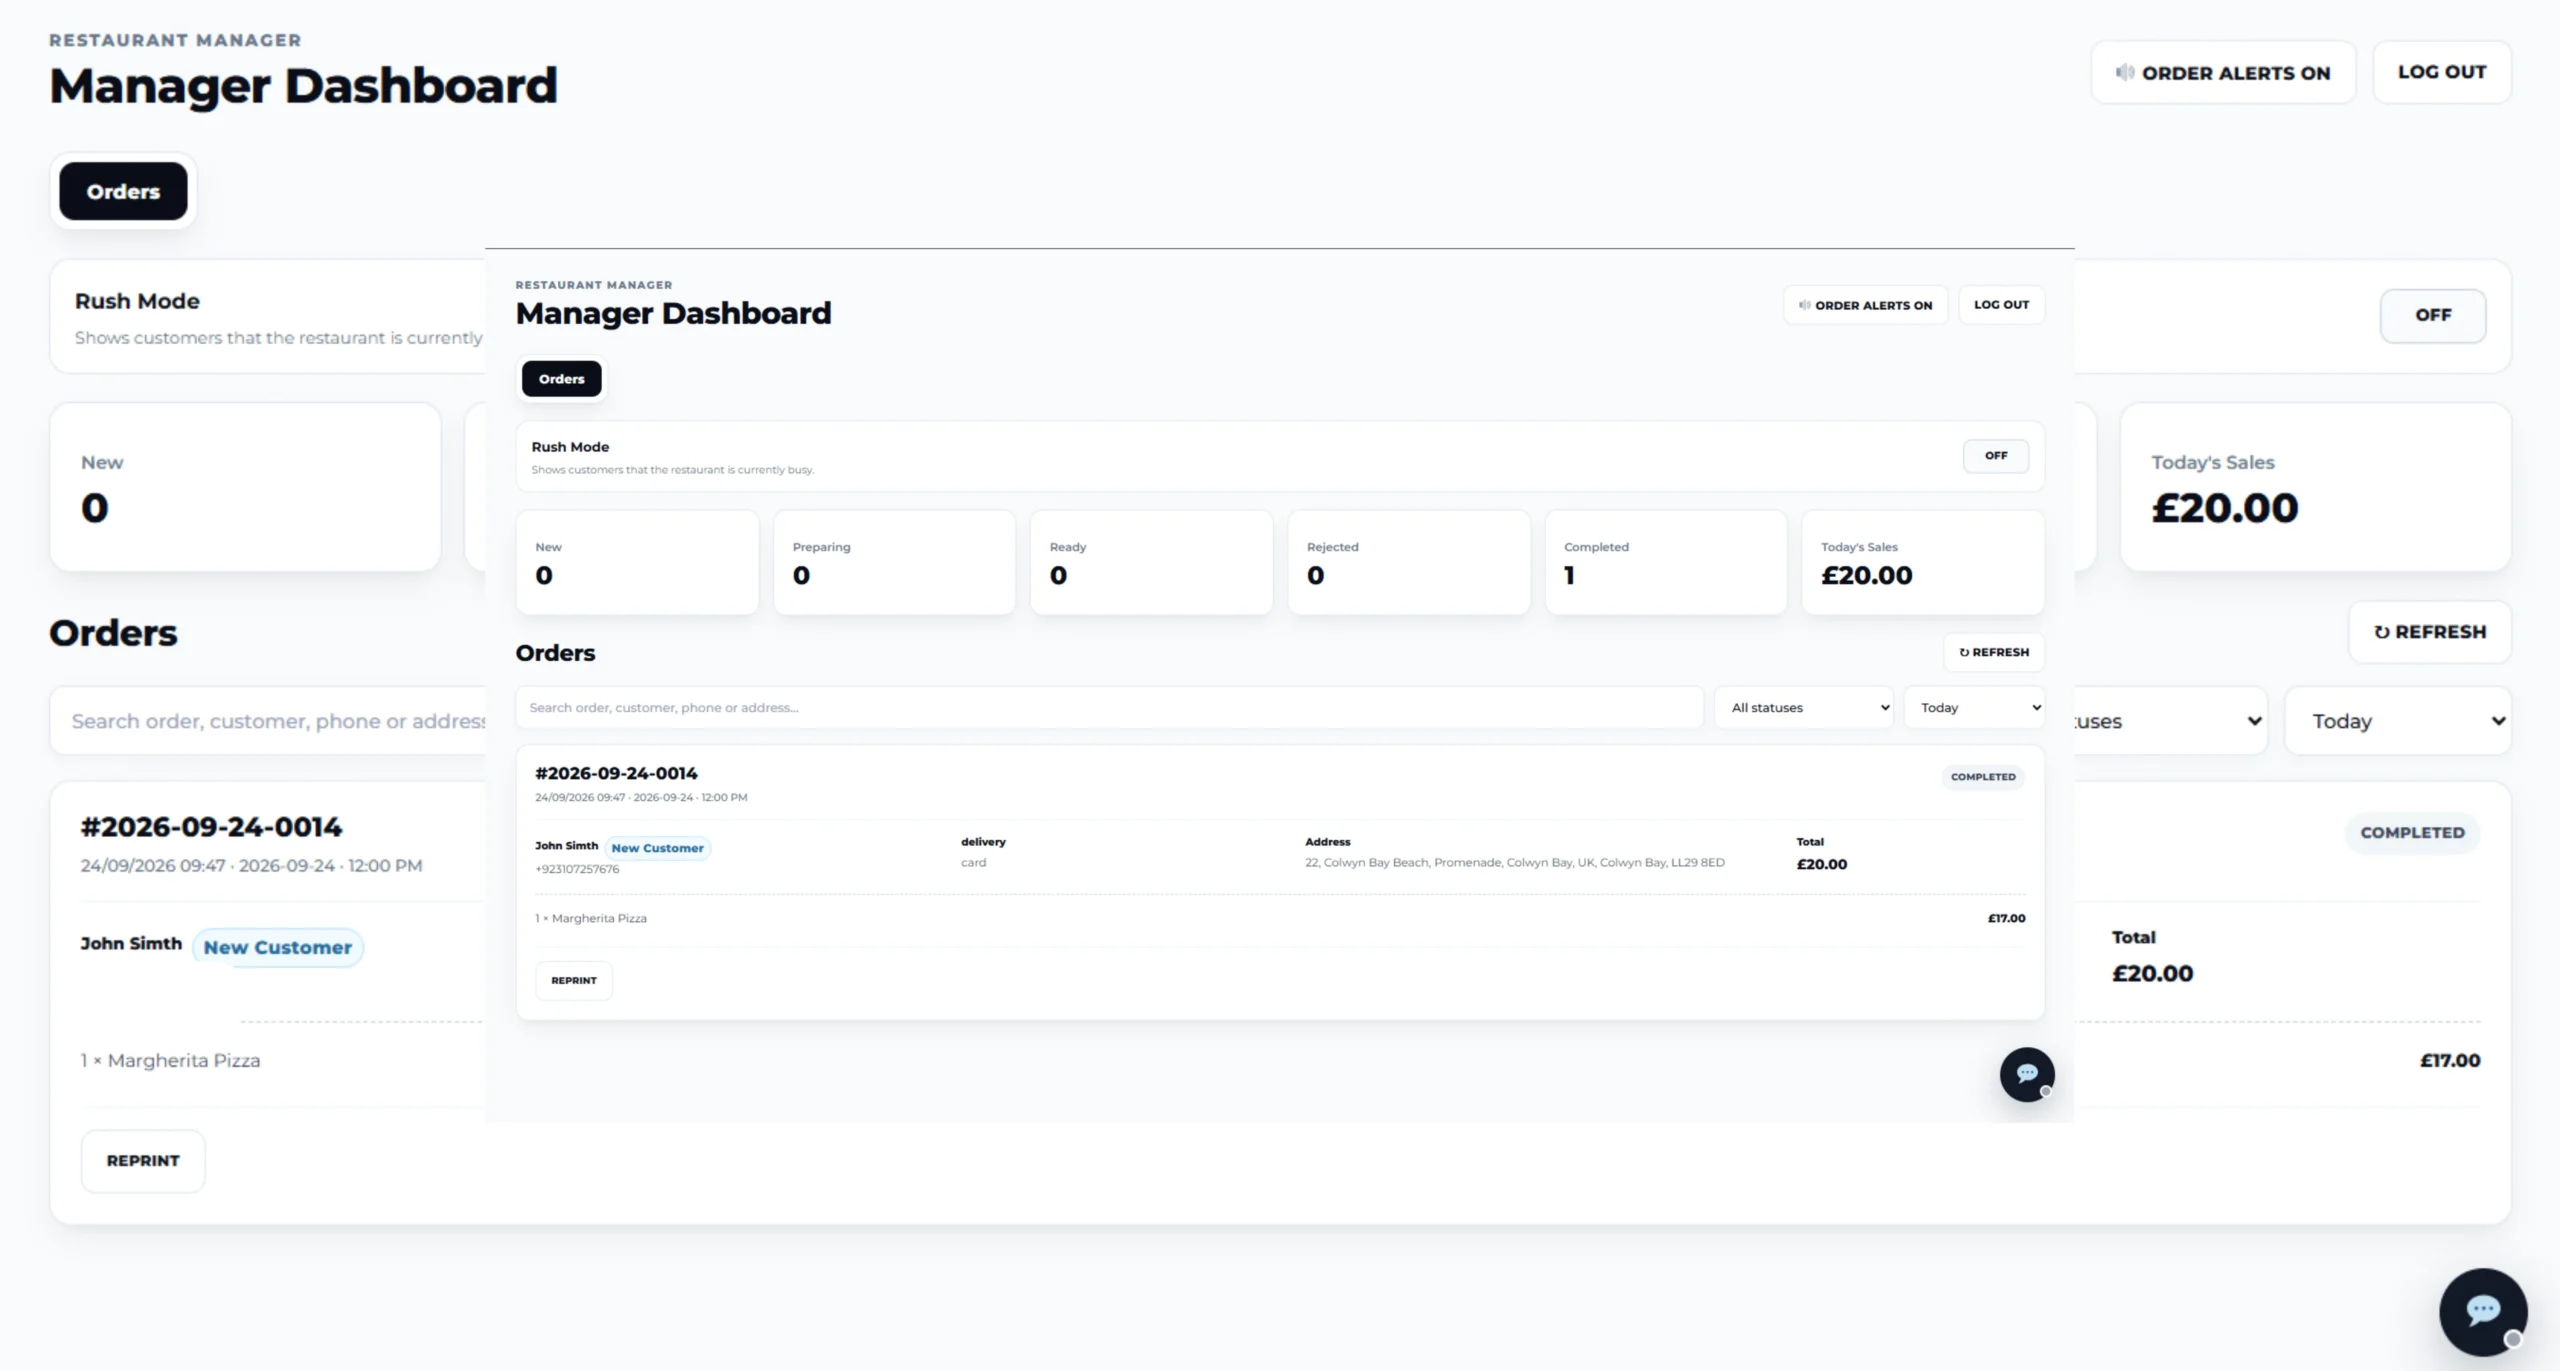This screenshot has width=2560, height=1371.
Task: Open the Today date dropdown in the inset dashboard
Action: coord(1974,707)
